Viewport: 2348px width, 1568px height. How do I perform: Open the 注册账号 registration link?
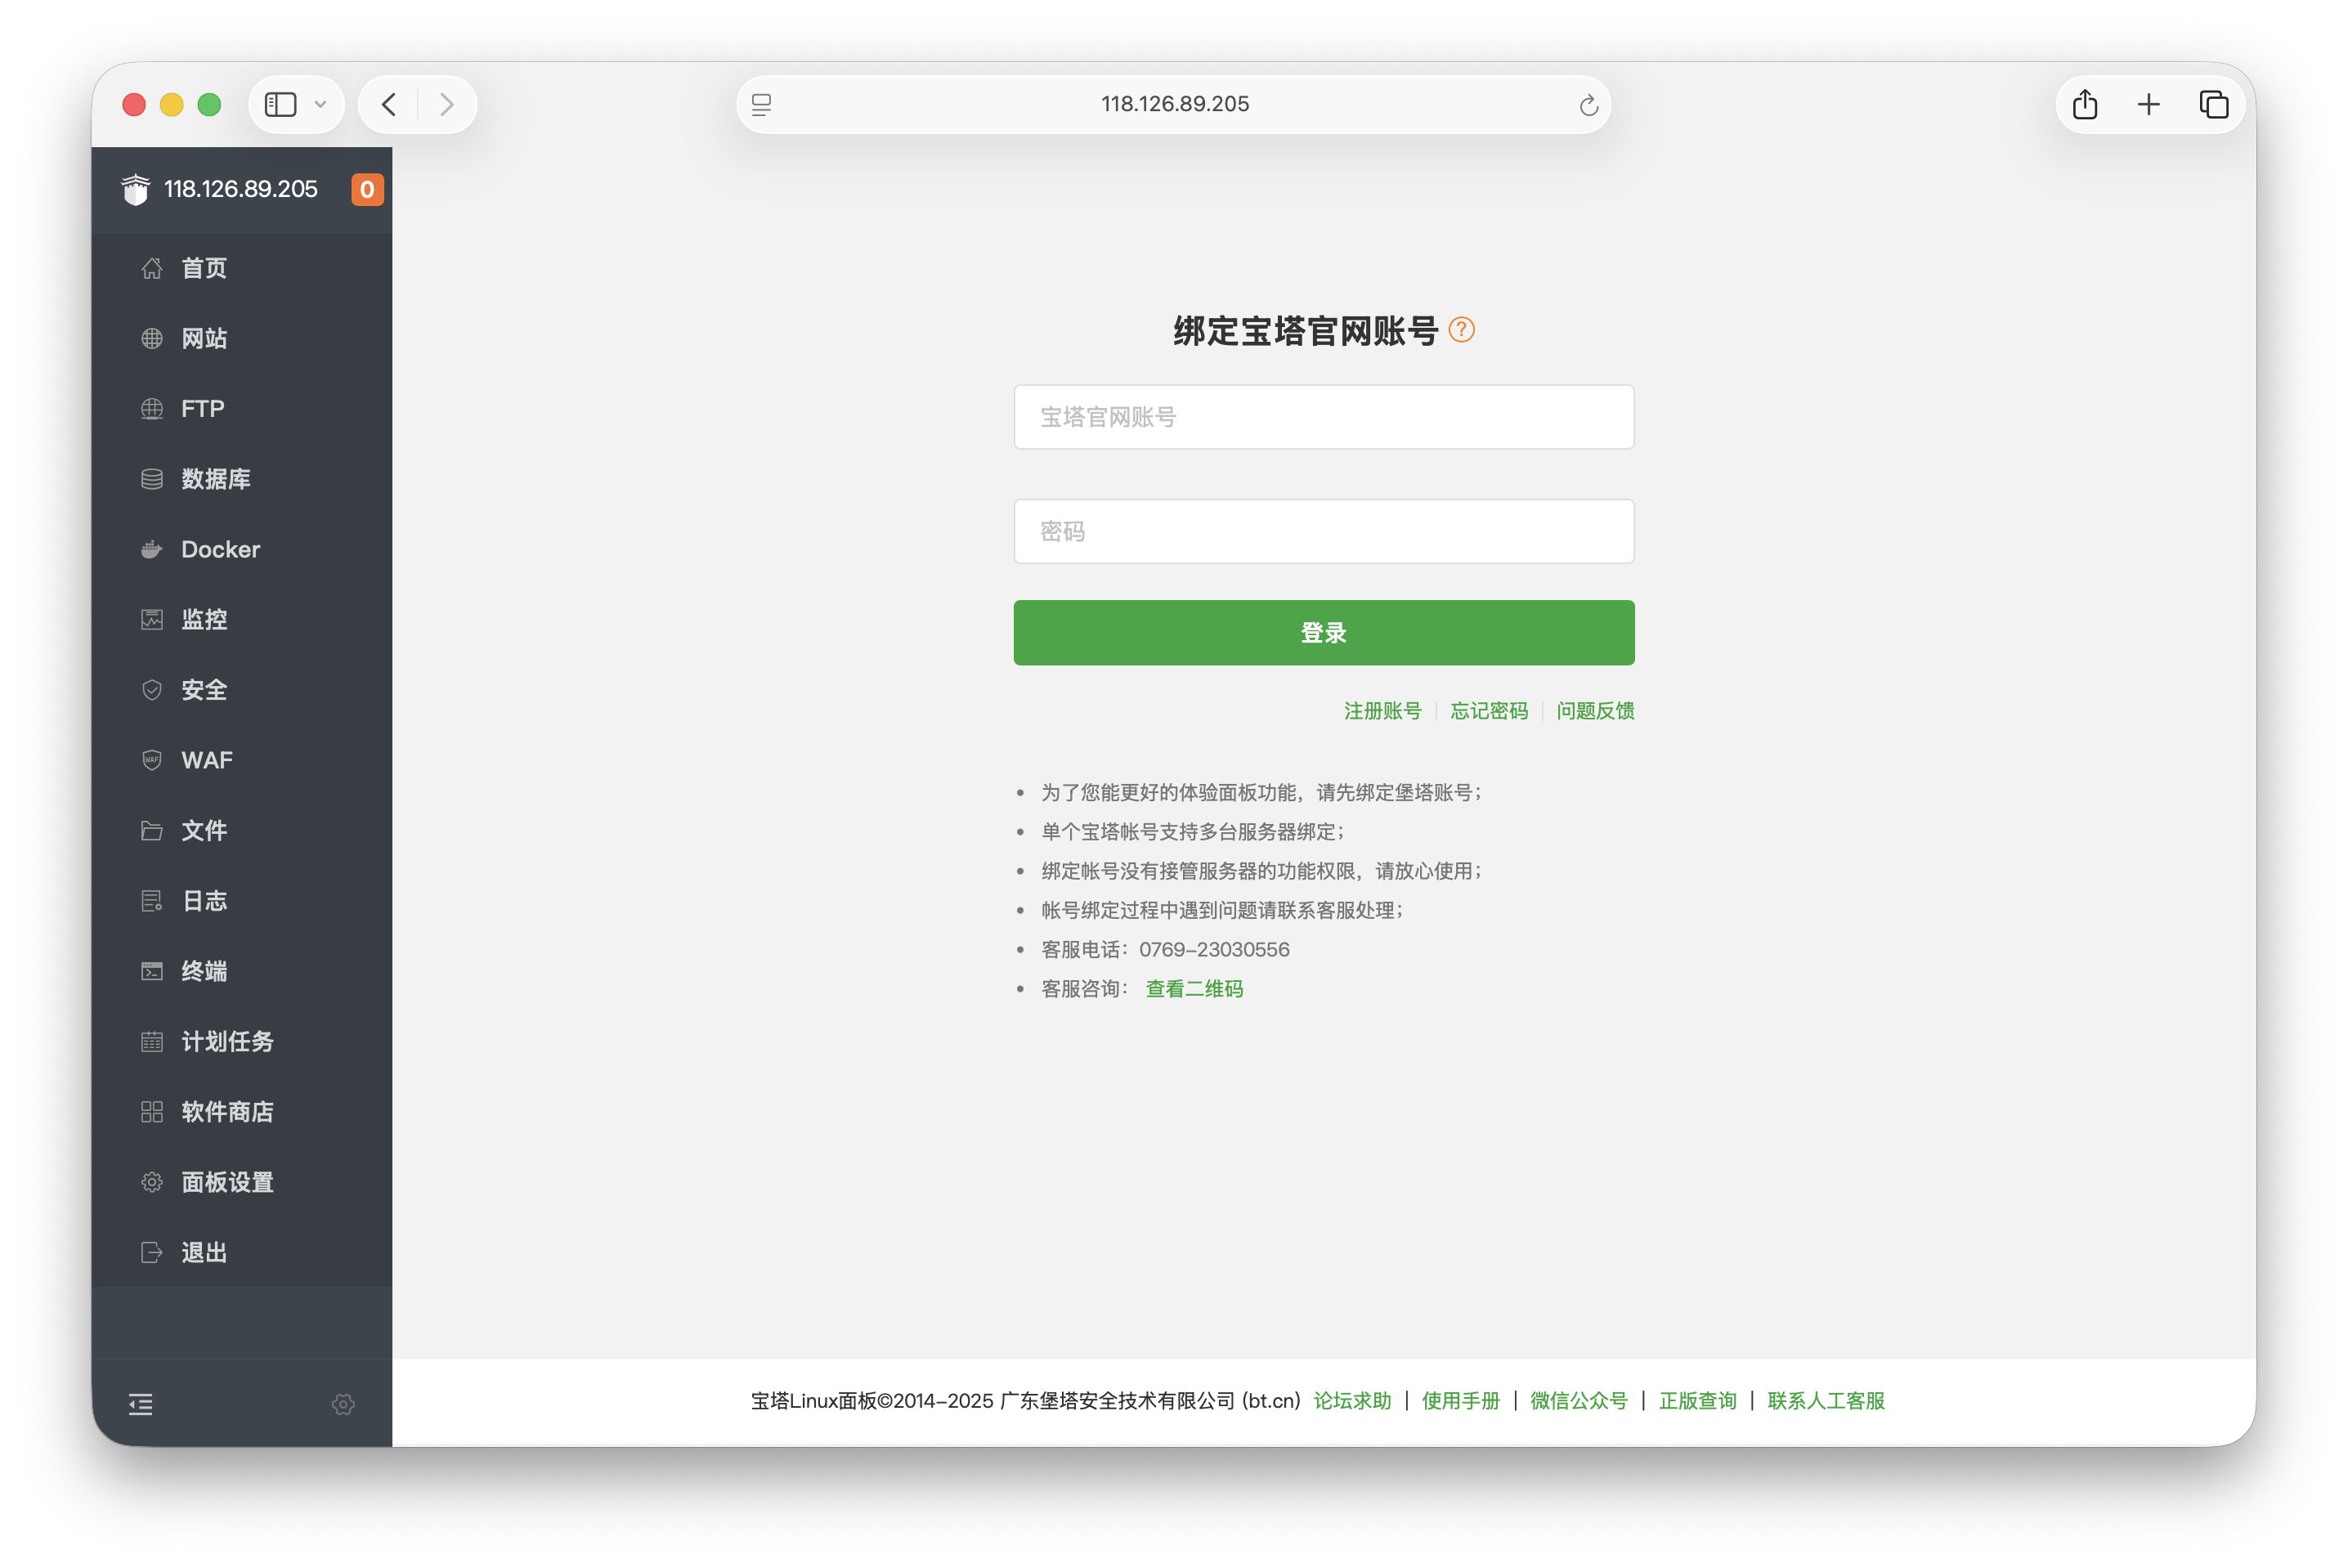[x=1383, y=711]
